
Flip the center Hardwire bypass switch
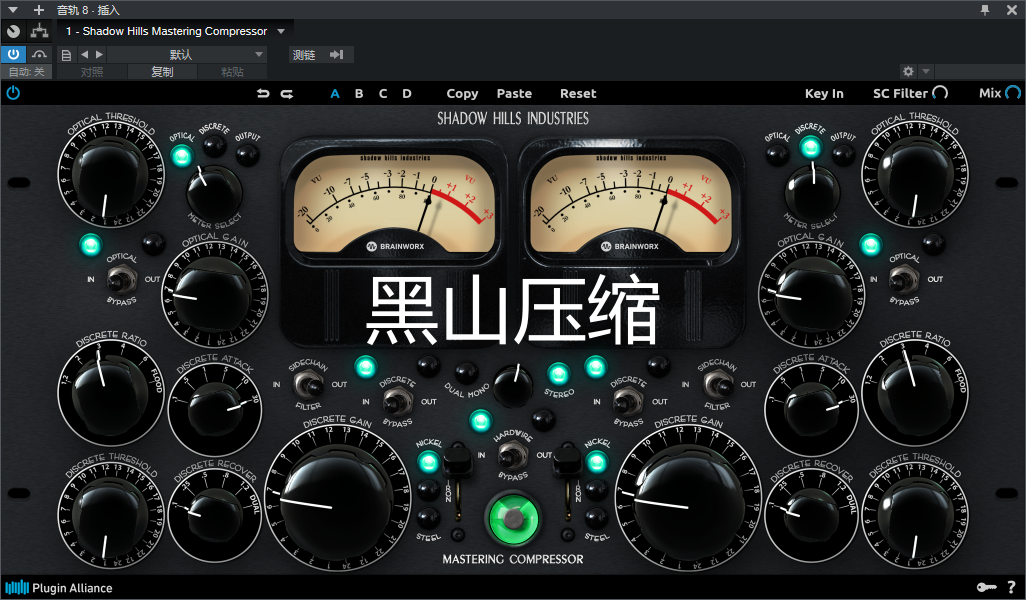click(x=512, y=454)
